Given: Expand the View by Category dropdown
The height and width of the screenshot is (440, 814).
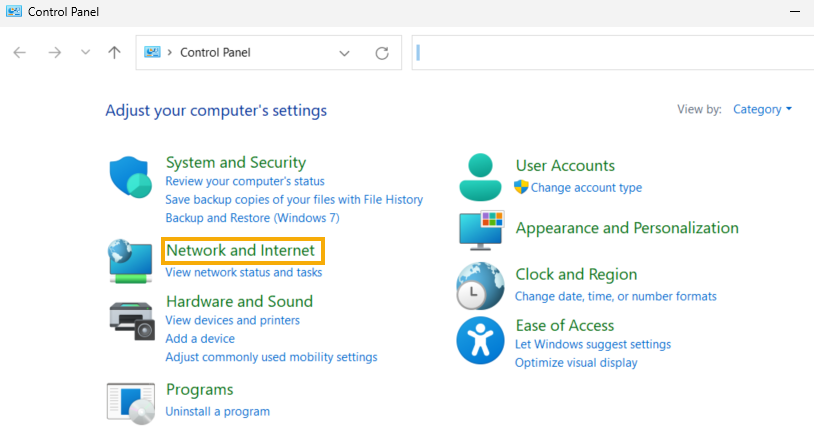Looking at the screenshot, I should point(762,109).
